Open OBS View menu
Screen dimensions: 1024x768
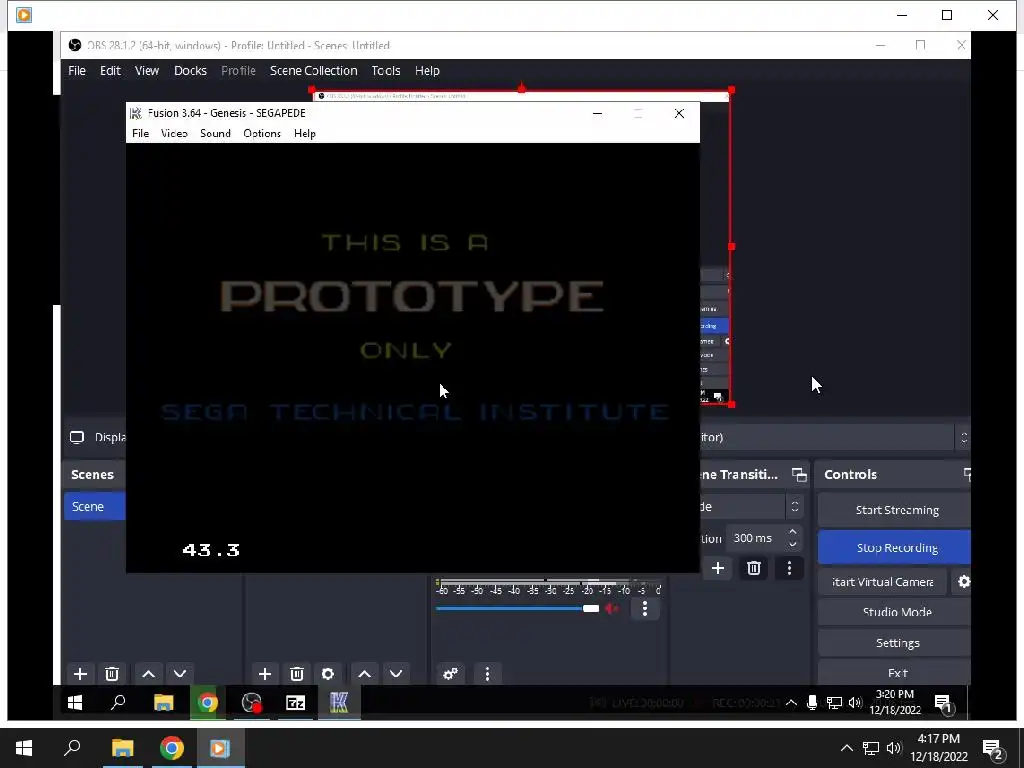pos(147,71)
